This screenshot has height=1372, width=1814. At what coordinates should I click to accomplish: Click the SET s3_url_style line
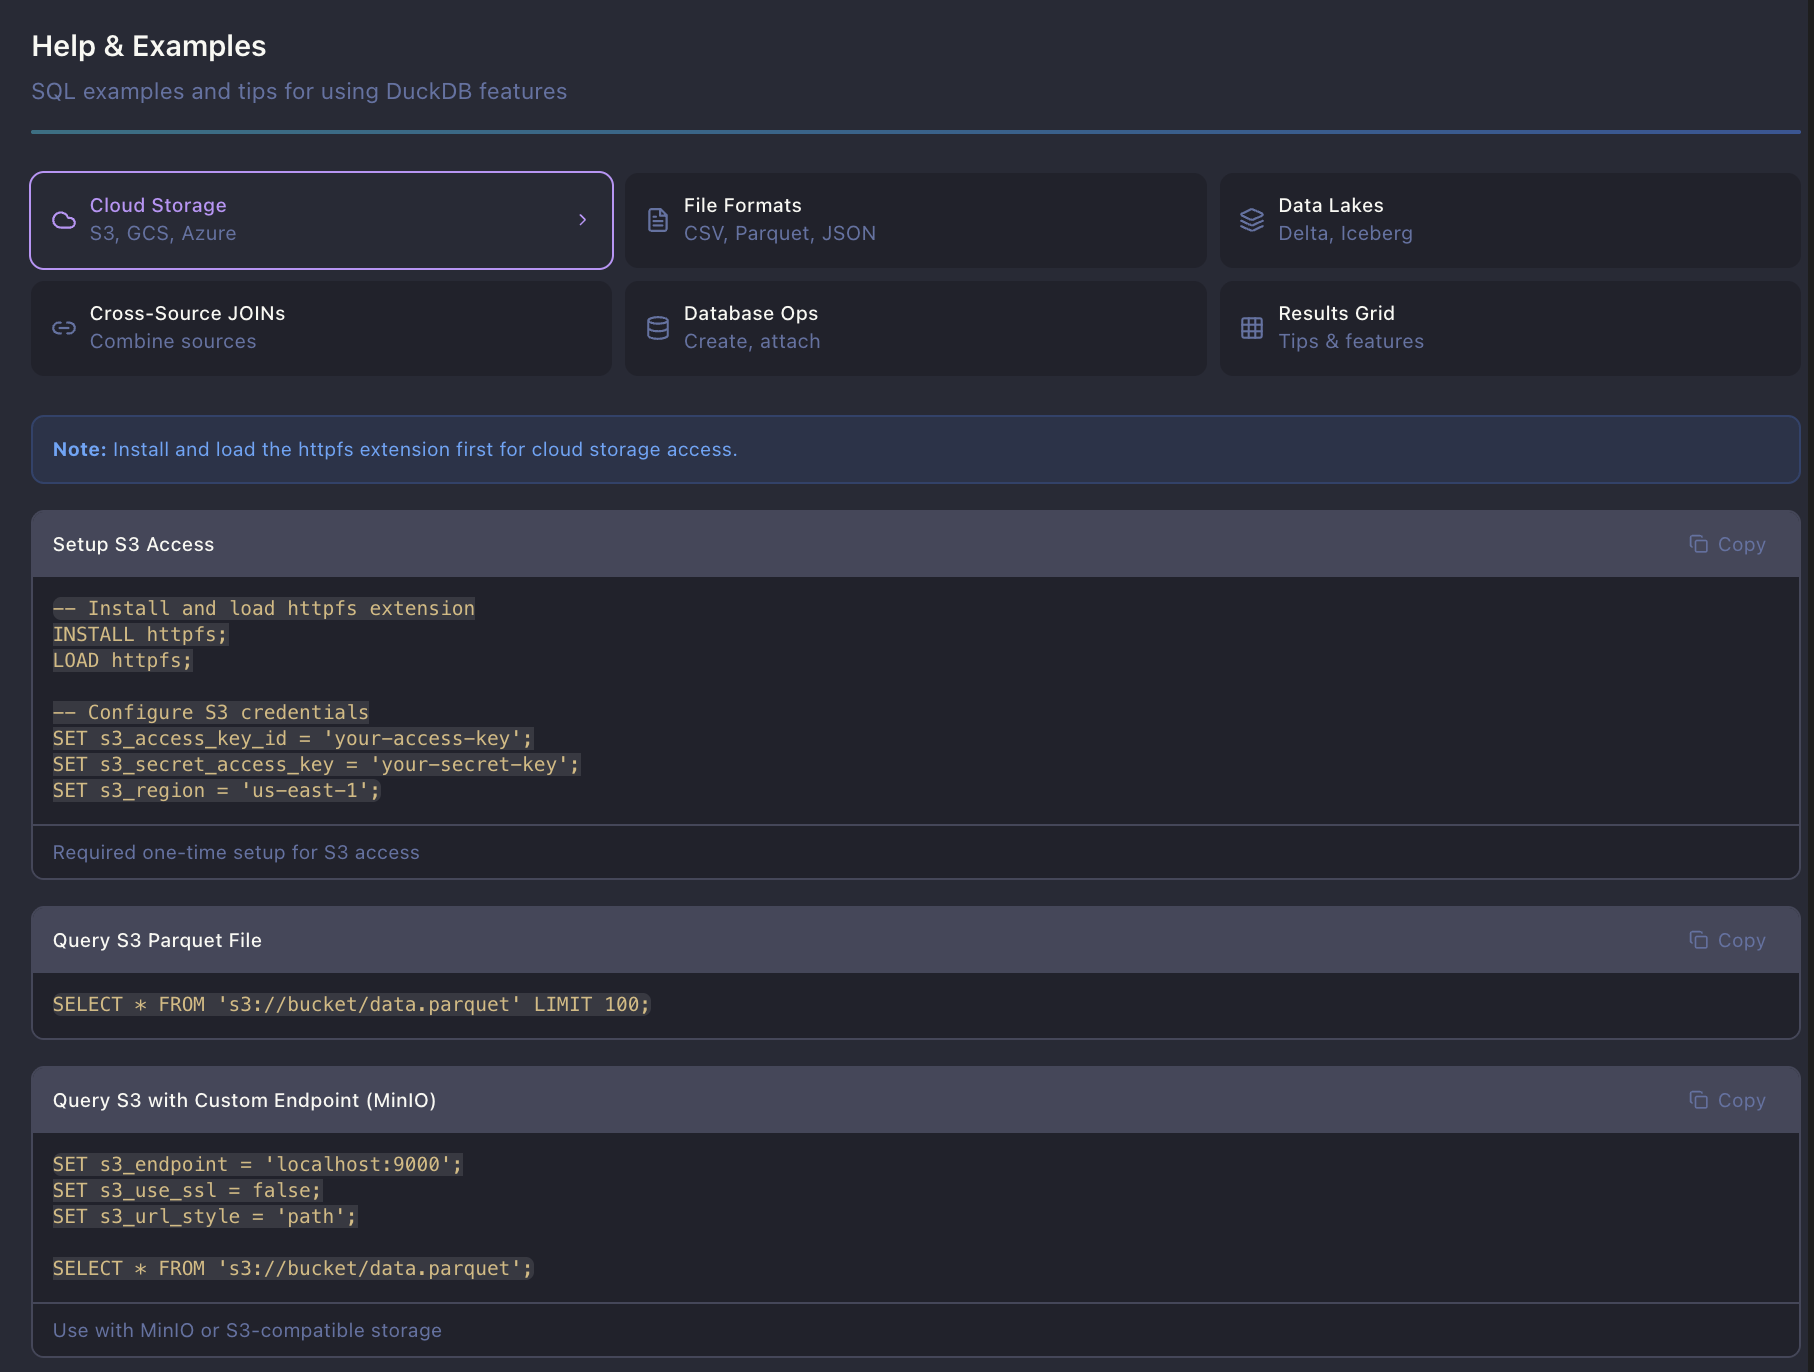[x=205, y=1216]
